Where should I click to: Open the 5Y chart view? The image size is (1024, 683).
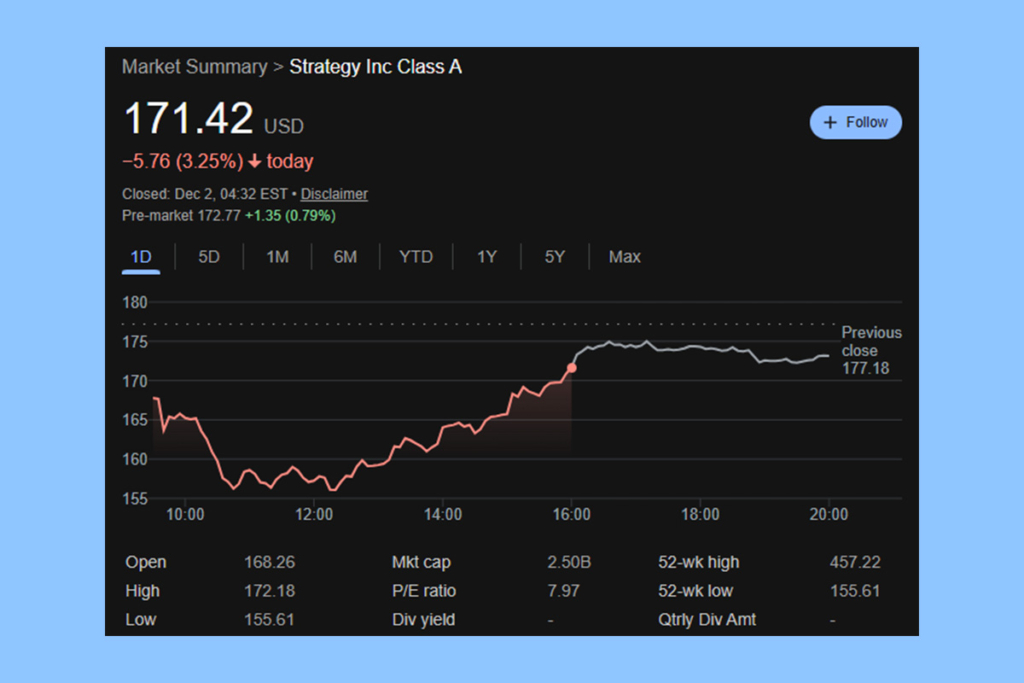(x=554, y=257)
